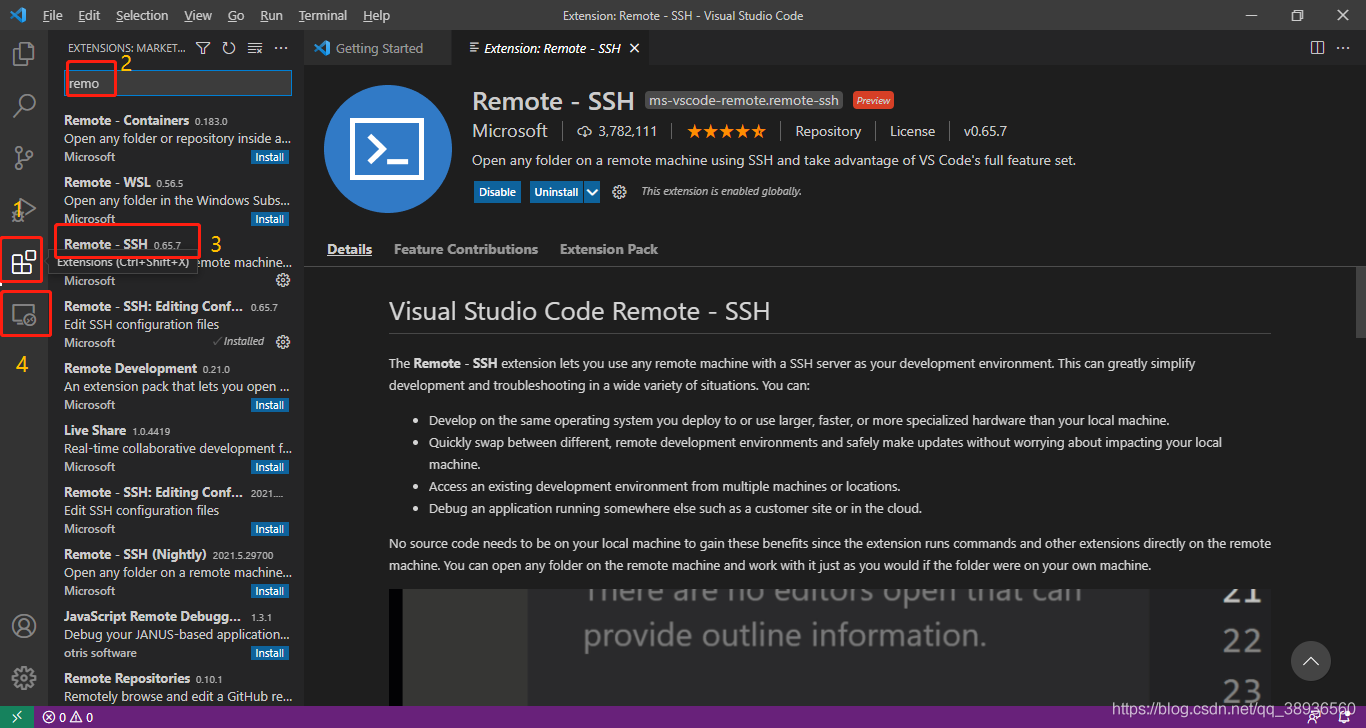1366x728 pixels.
Task: Click the Preview badge
Action: click(873, 100)
